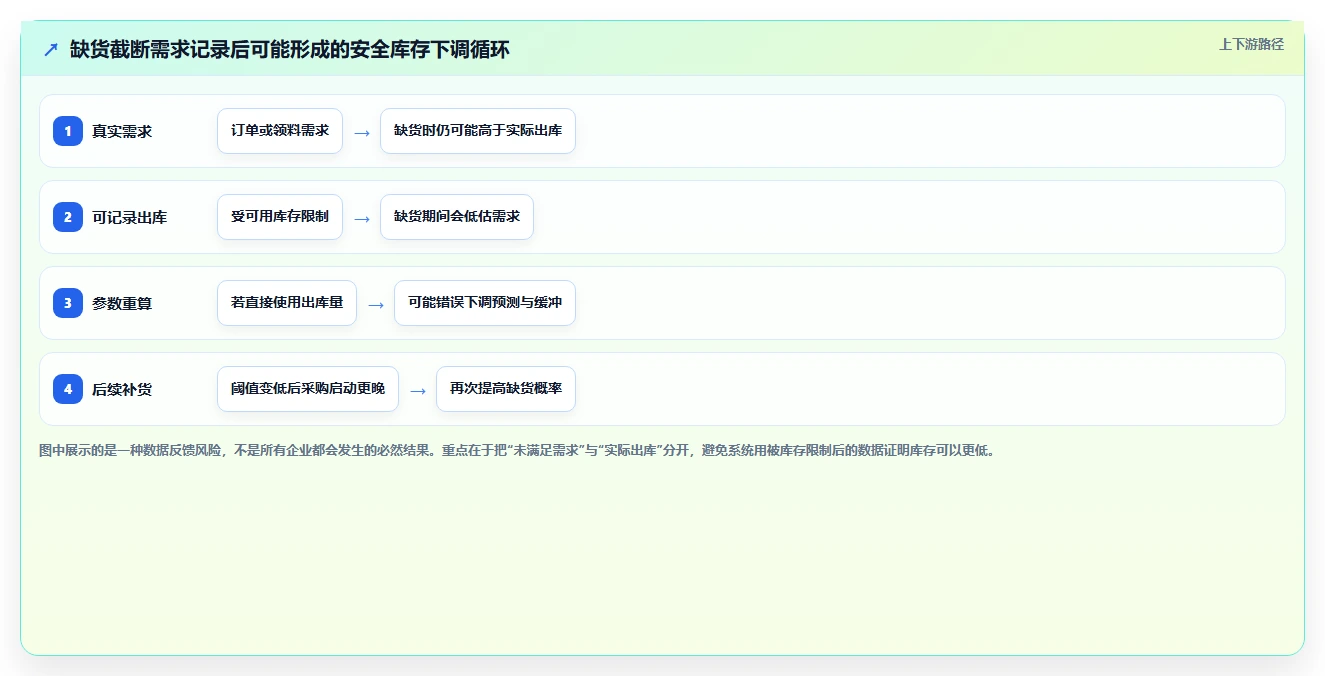This screenshot has height=676, width=1325.
Task: Click the step 2 number badge
Action: point(68,217)
